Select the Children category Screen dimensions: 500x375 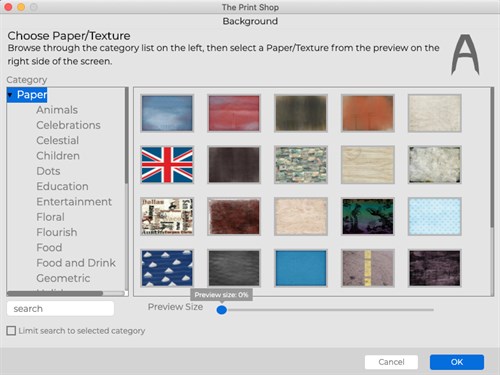pos(58,156)
